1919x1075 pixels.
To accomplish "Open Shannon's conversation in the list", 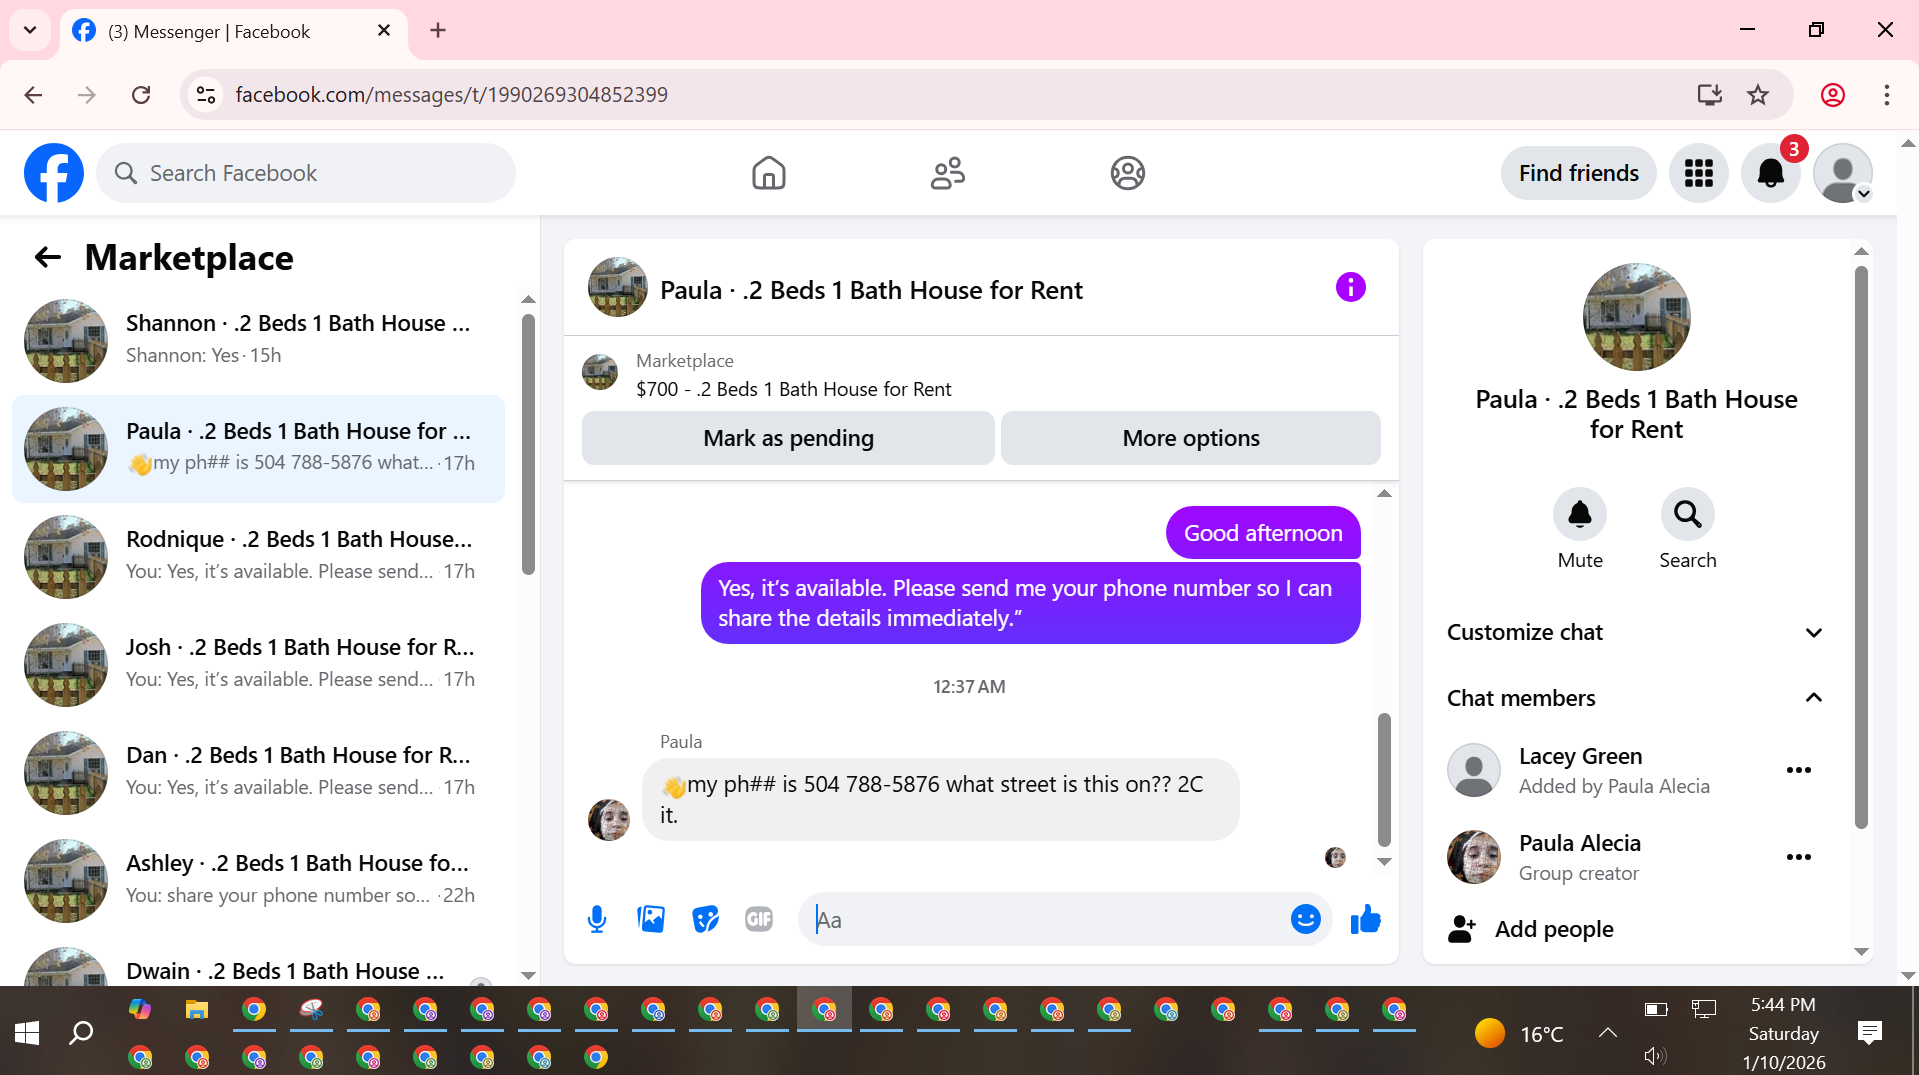I will coord(258,340).
